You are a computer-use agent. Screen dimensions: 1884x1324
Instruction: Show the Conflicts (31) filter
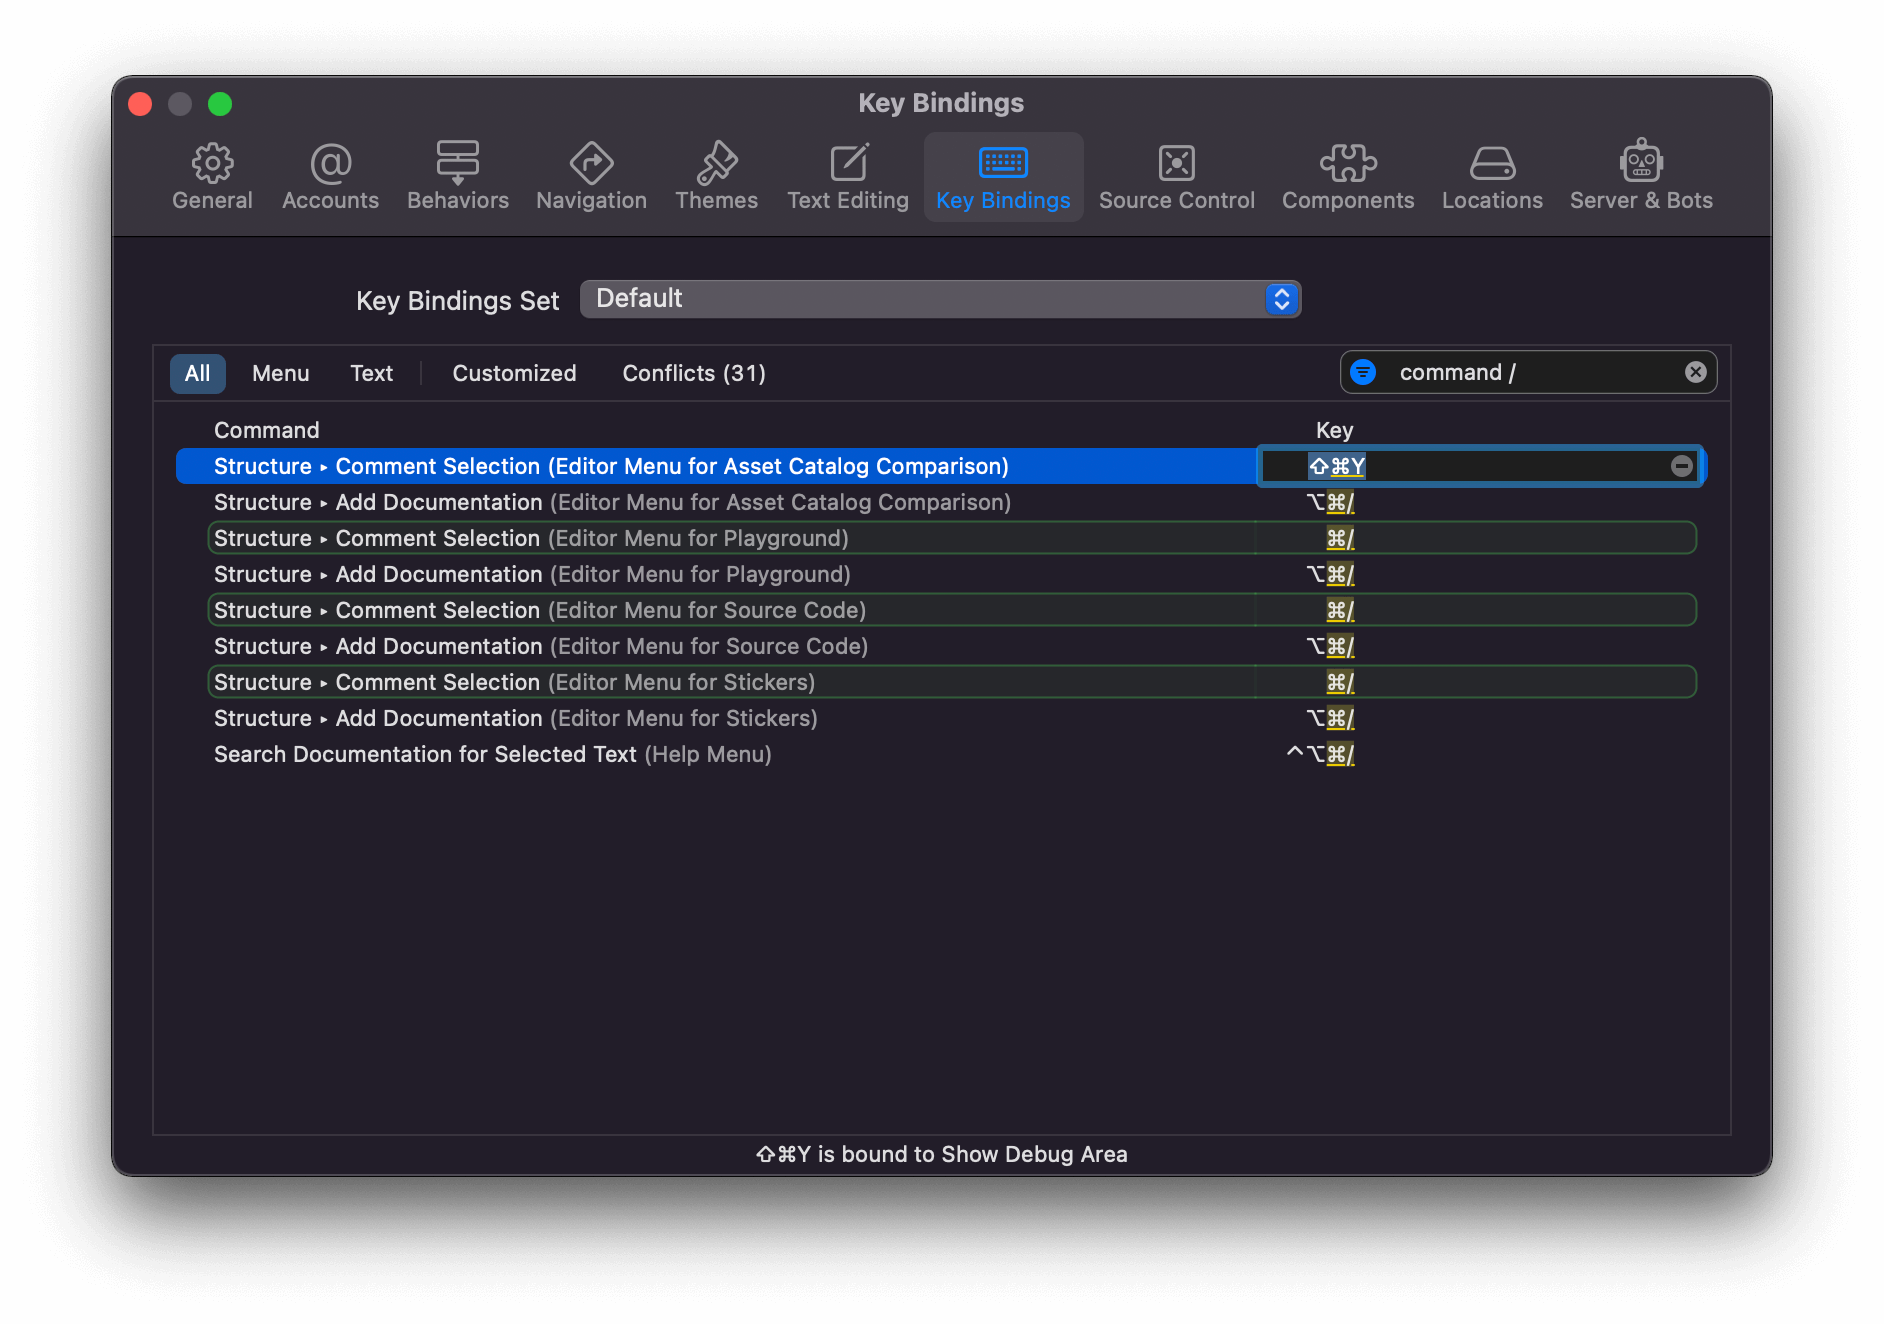[x=694, y=373]
